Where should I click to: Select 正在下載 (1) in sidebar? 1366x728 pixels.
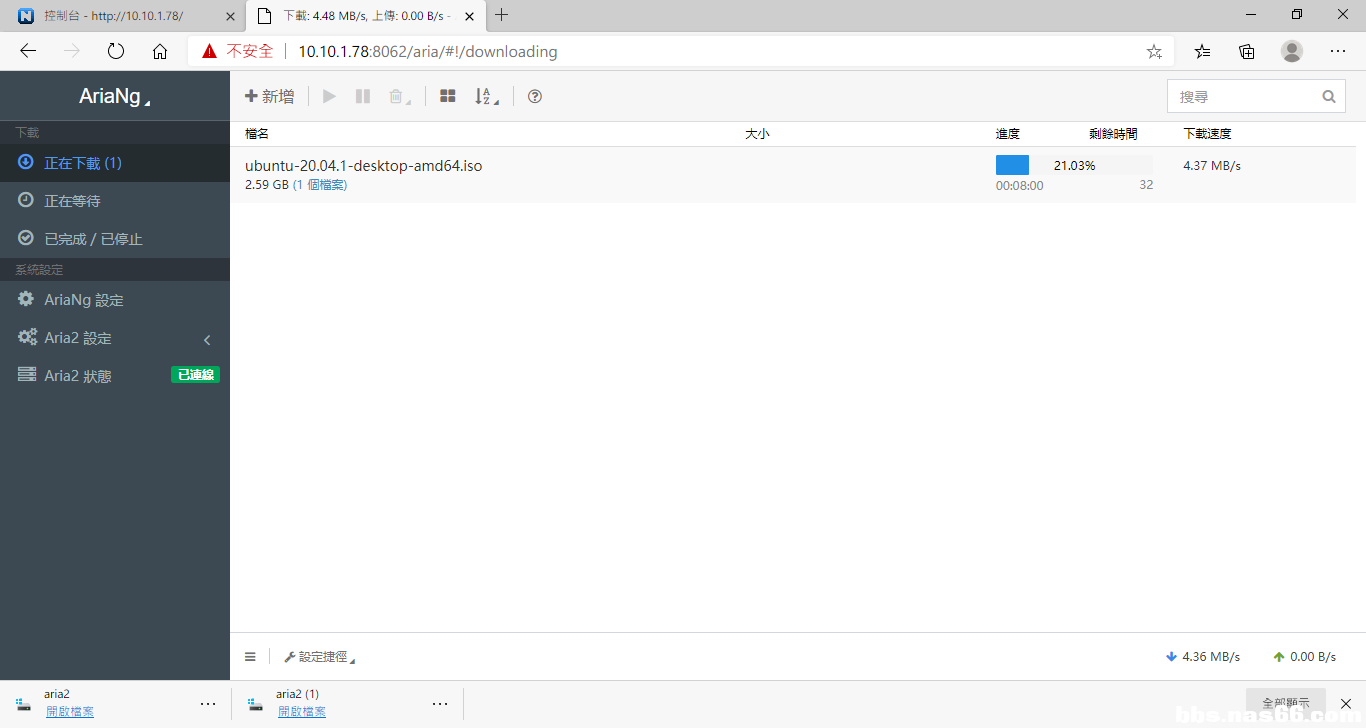pos(115,163)
